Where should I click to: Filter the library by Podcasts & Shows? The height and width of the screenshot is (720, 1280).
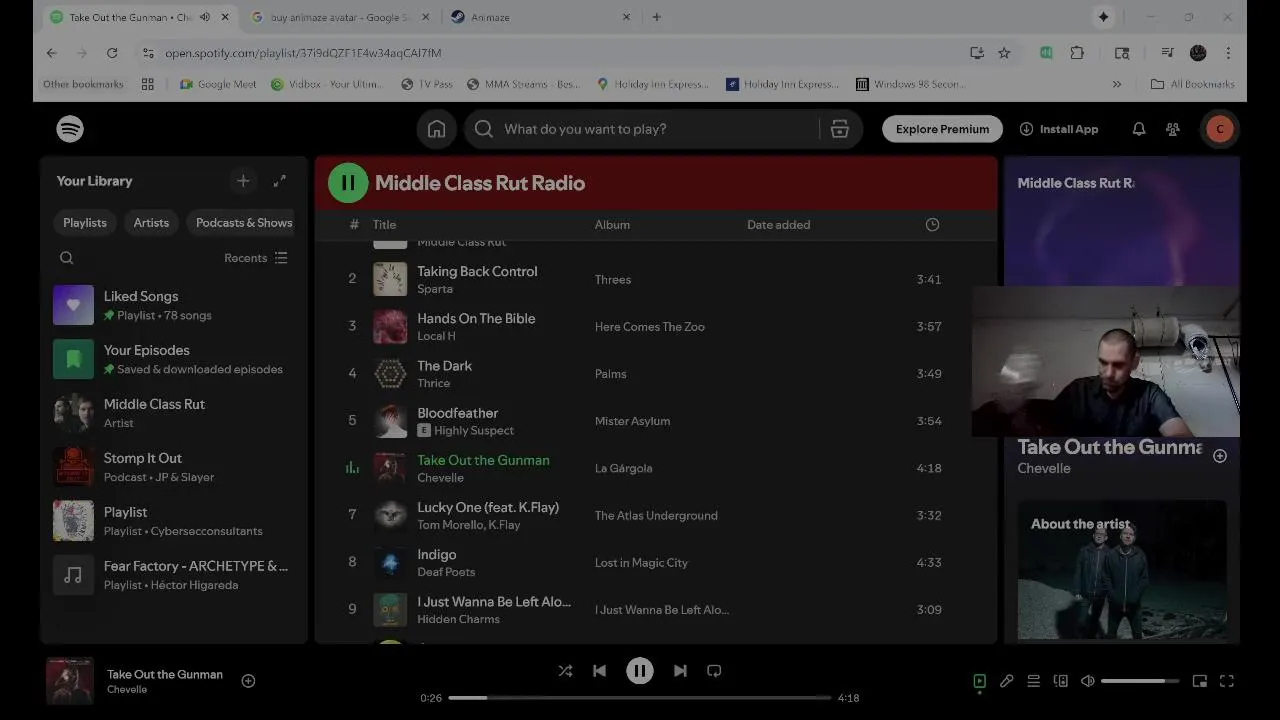pyautogui.click(x=244, y=223)
